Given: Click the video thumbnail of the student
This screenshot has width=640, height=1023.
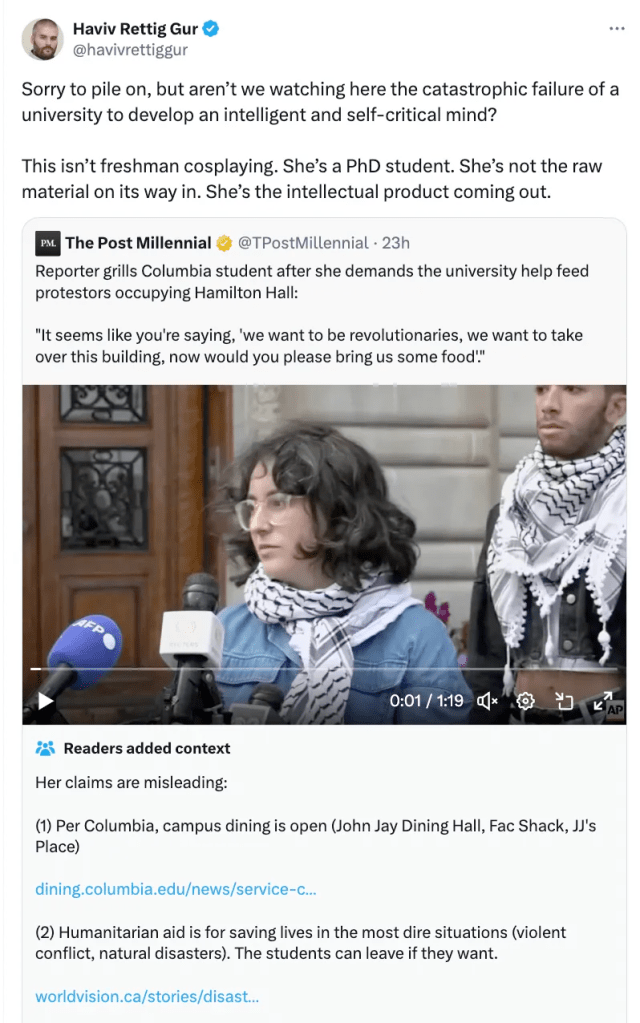Looking at the screenshot, I should pos(324,555).
